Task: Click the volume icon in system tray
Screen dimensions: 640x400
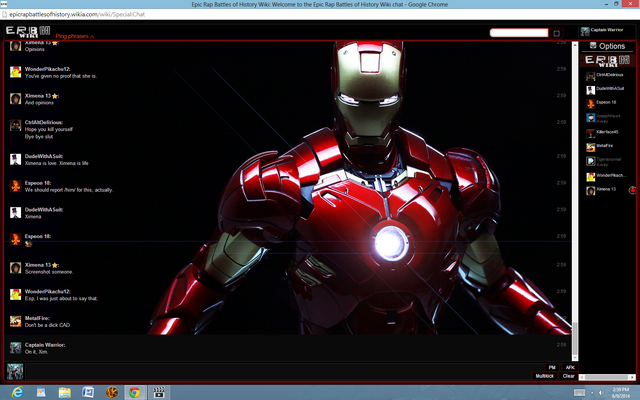Action: [601, 393]
